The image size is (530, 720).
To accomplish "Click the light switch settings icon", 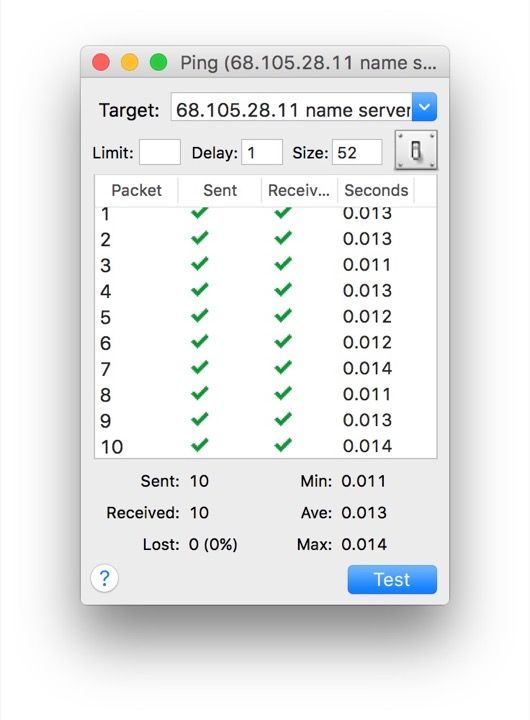I will (416, 150).
